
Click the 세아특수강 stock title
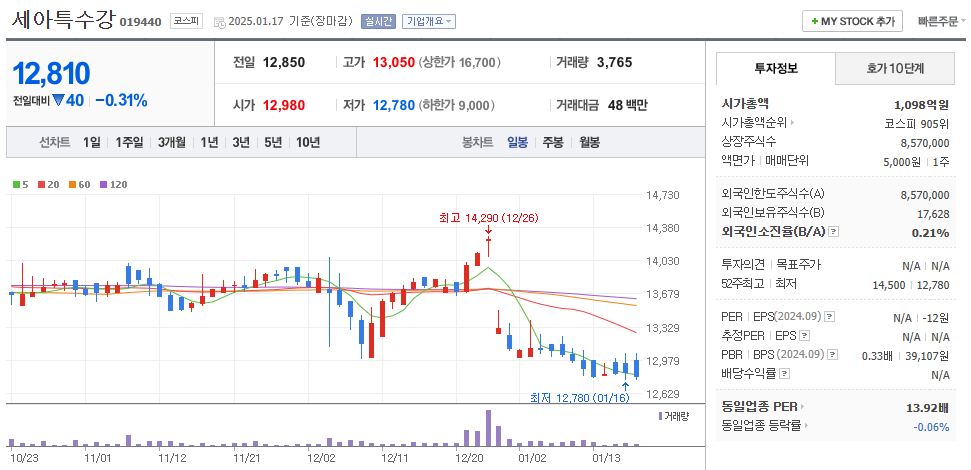point(63,19)
